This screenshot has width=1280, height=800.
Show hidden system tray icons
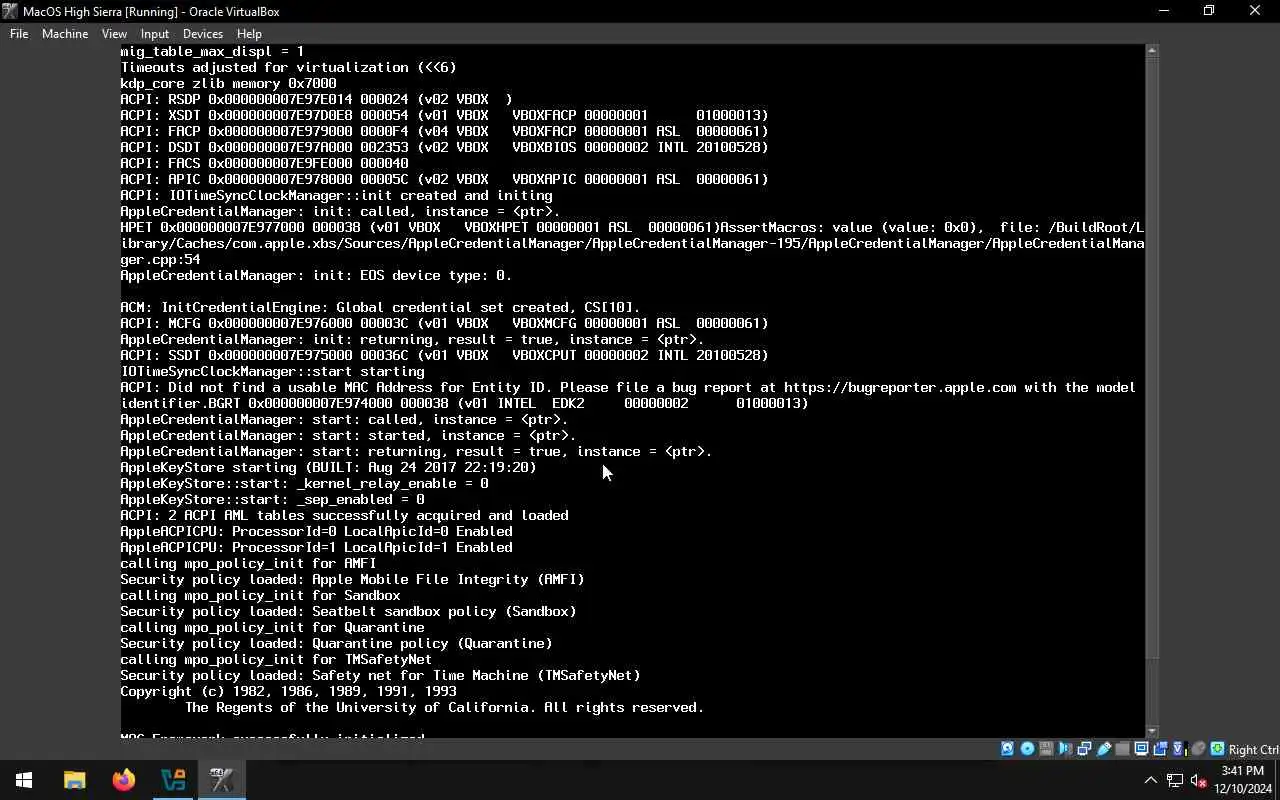(x=1150, y=780)
